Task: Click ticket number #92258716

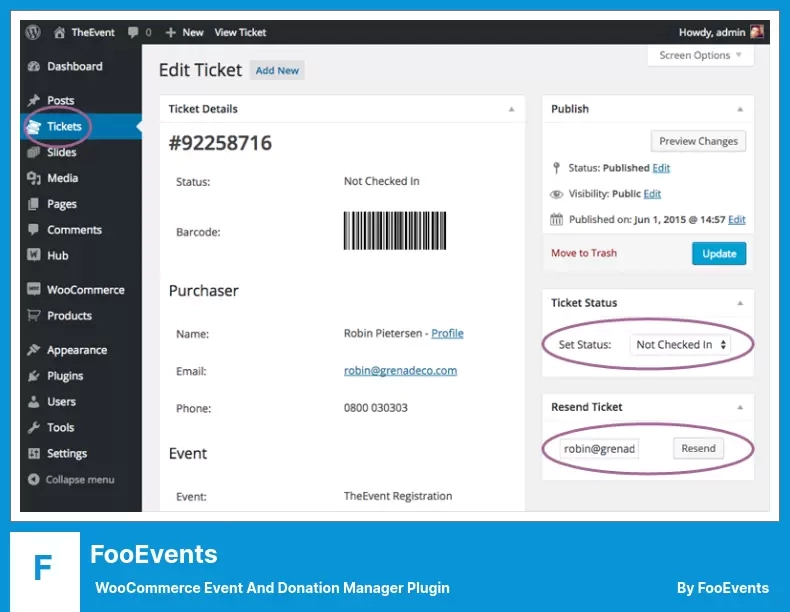Action: (x=220, y=143)
